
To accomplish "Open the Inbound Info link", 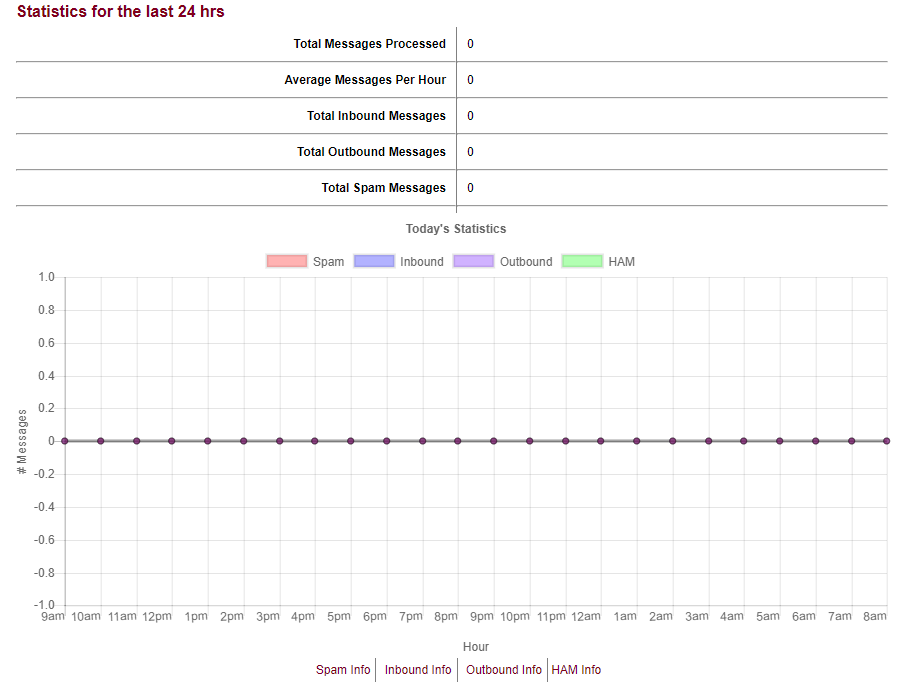I will click(418, 670).
